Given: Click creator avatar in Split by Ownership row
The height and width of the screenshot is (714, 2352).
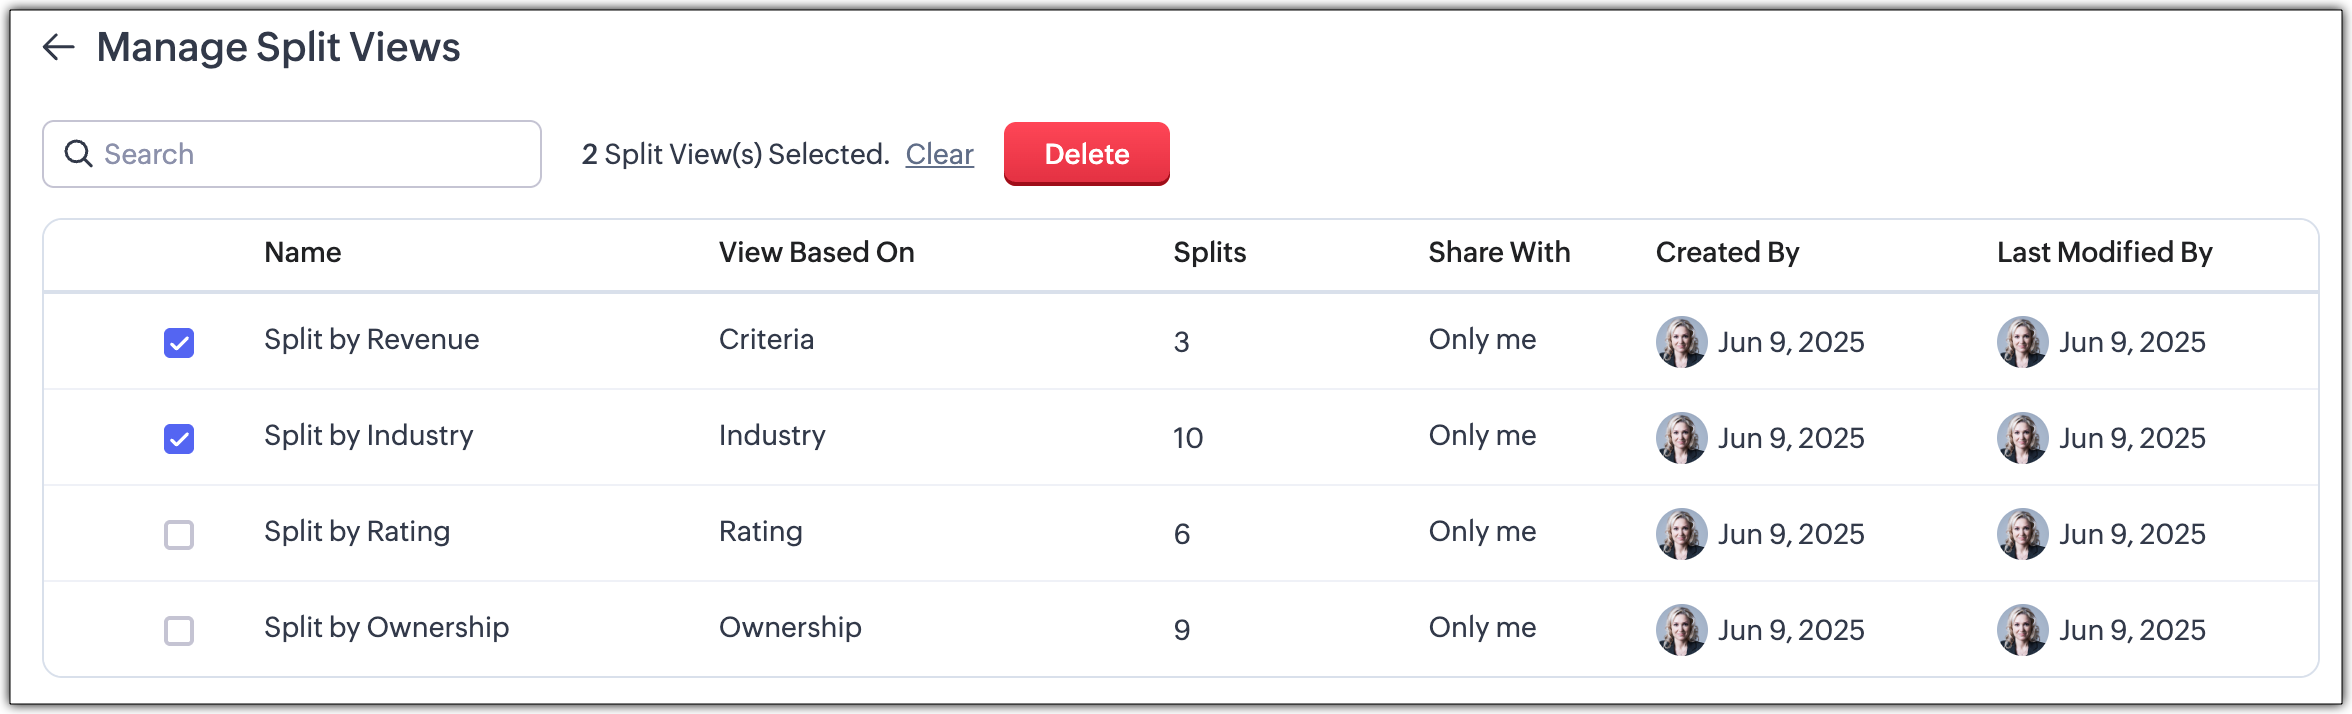Looking at the screenshot, I should [x=1681, y=630].
